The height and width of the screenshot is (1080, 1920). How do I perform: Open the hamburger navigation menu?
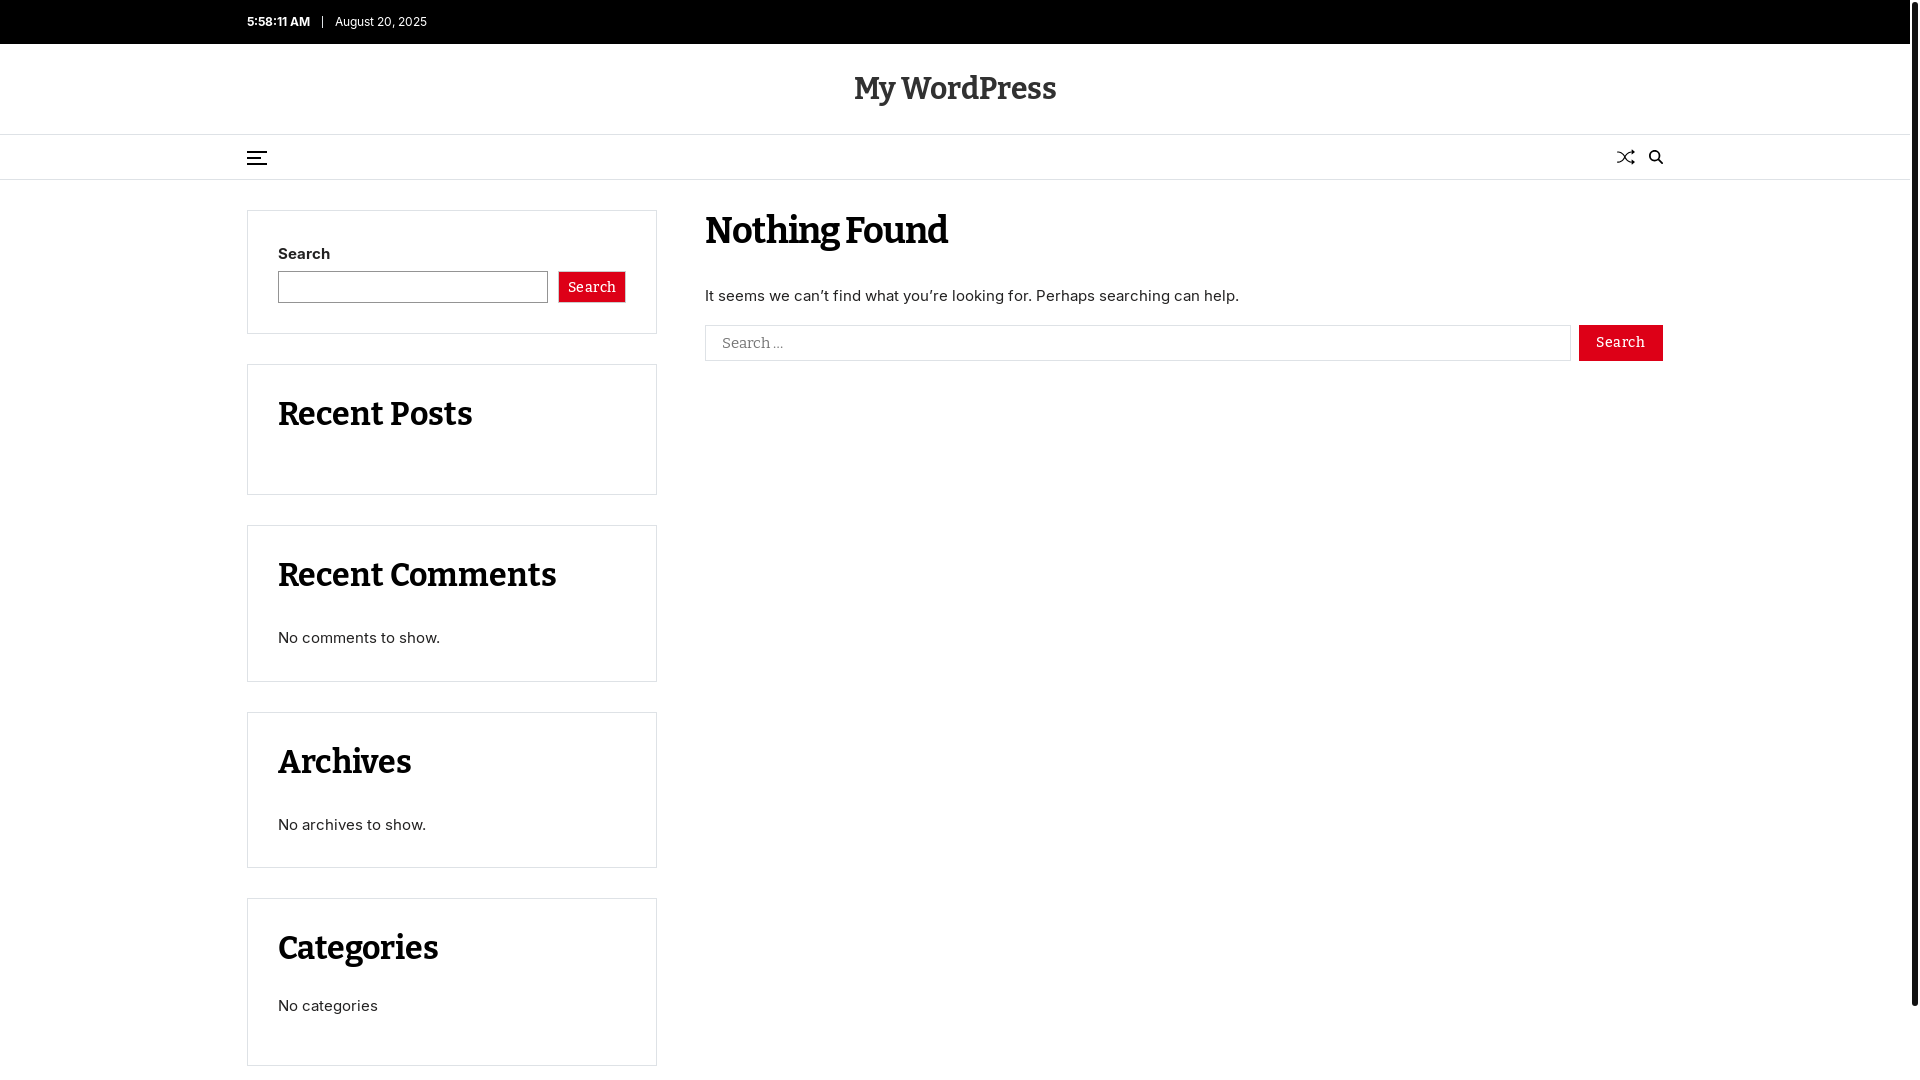click(257, 158)
